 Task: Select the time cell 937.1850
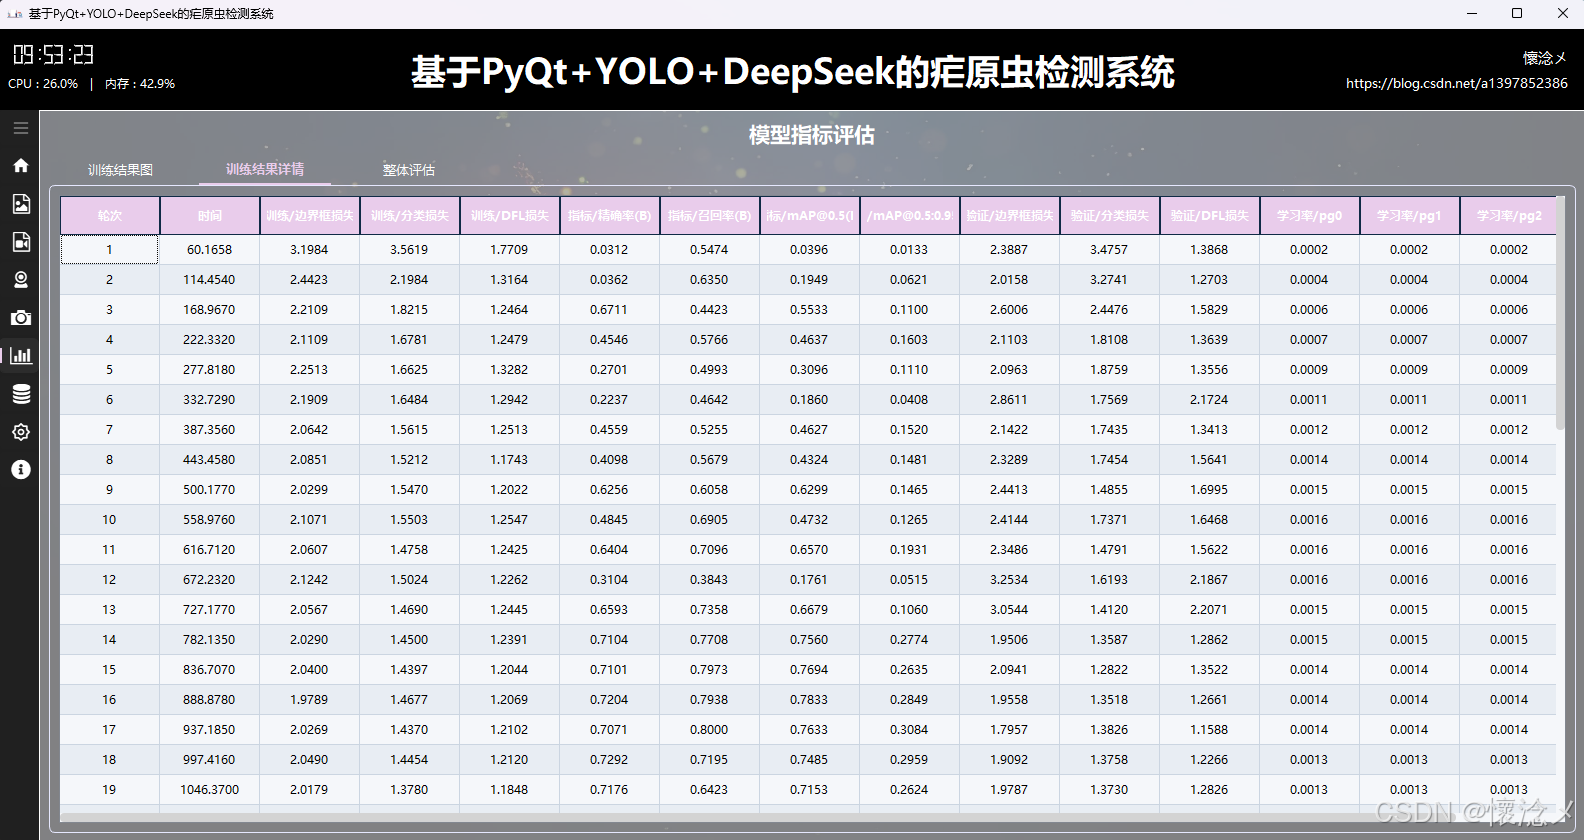click(210, 730)
